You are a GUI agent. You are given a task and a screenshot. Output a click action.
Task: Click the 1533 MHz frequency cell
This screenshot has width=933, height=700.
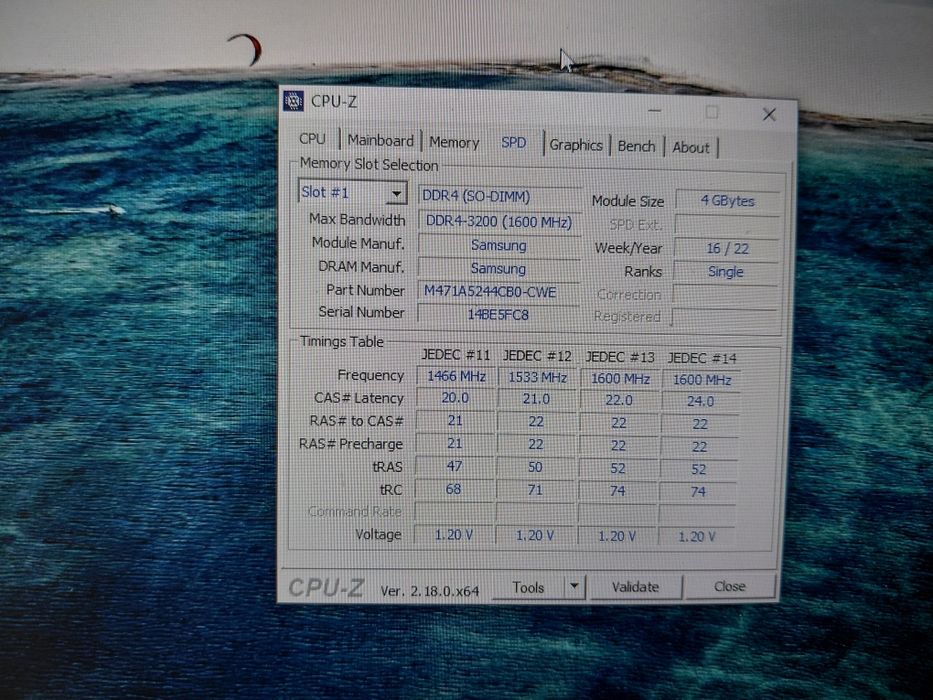(537, 377)
